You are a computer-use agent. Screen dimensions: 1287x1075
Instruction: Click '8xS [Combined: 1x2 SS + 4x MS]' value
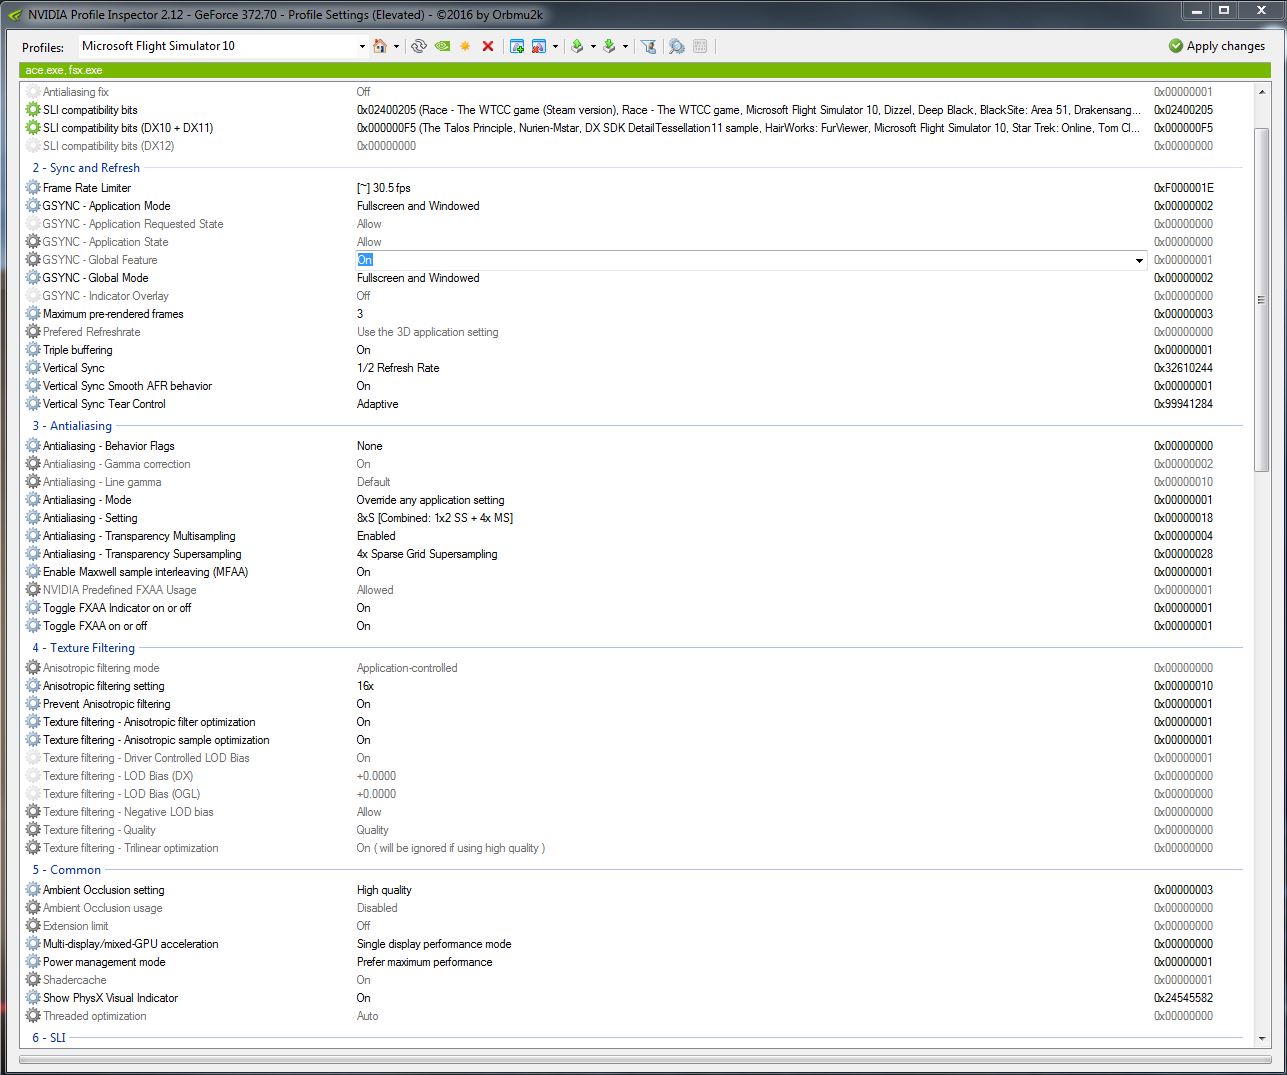click(435, 518)
